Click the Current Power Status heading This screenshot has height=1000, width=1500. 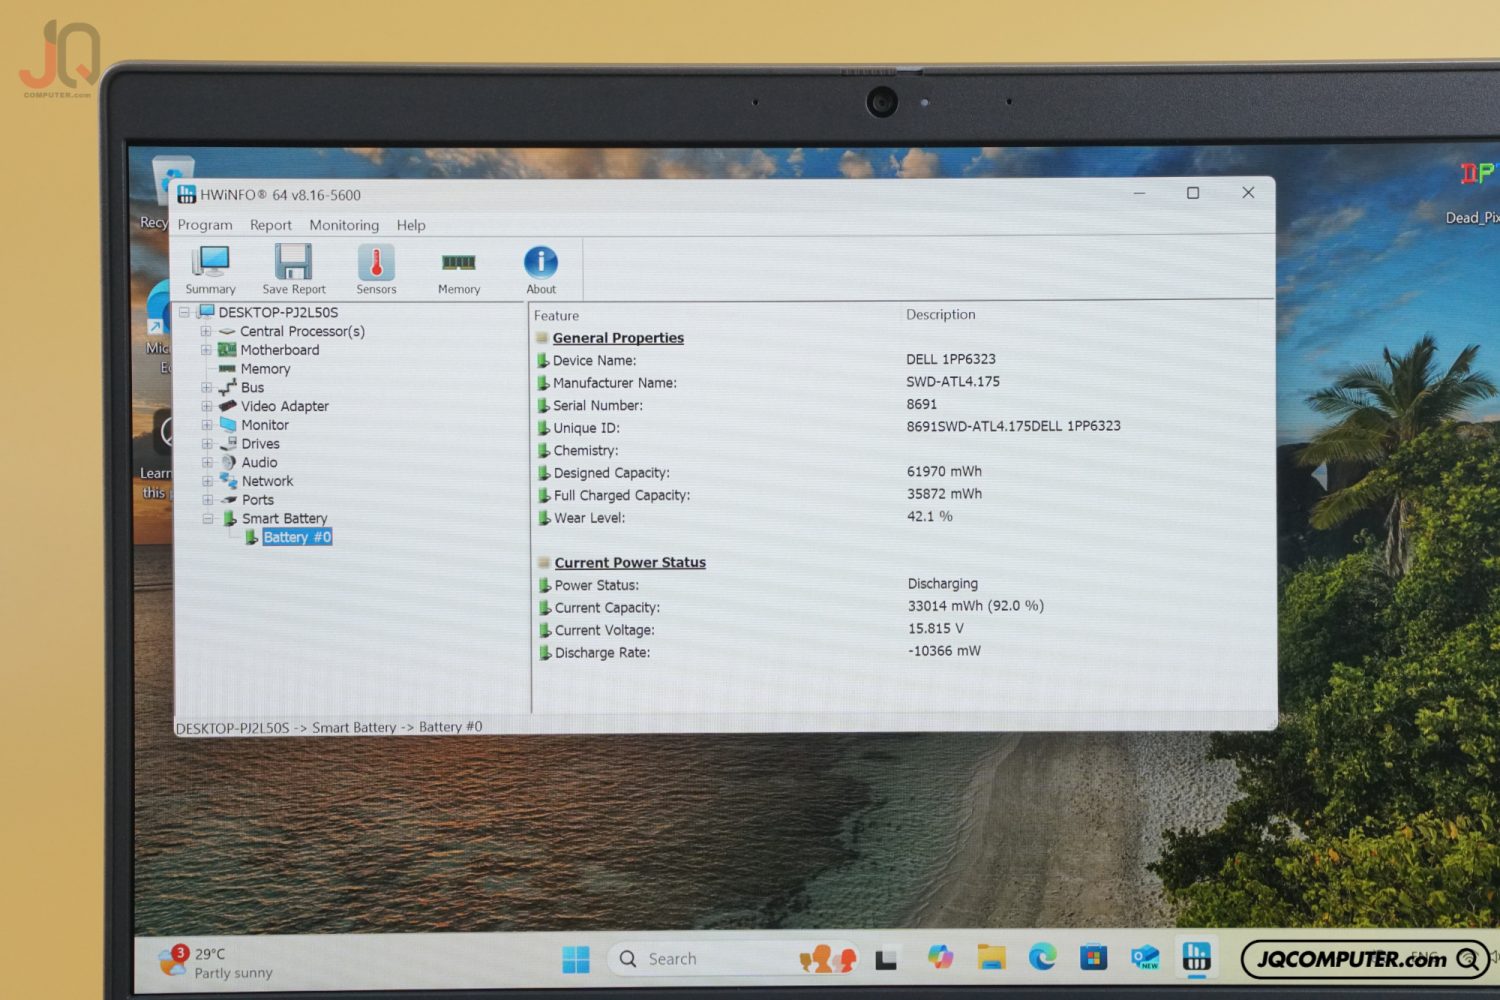[x=630, y=562]
